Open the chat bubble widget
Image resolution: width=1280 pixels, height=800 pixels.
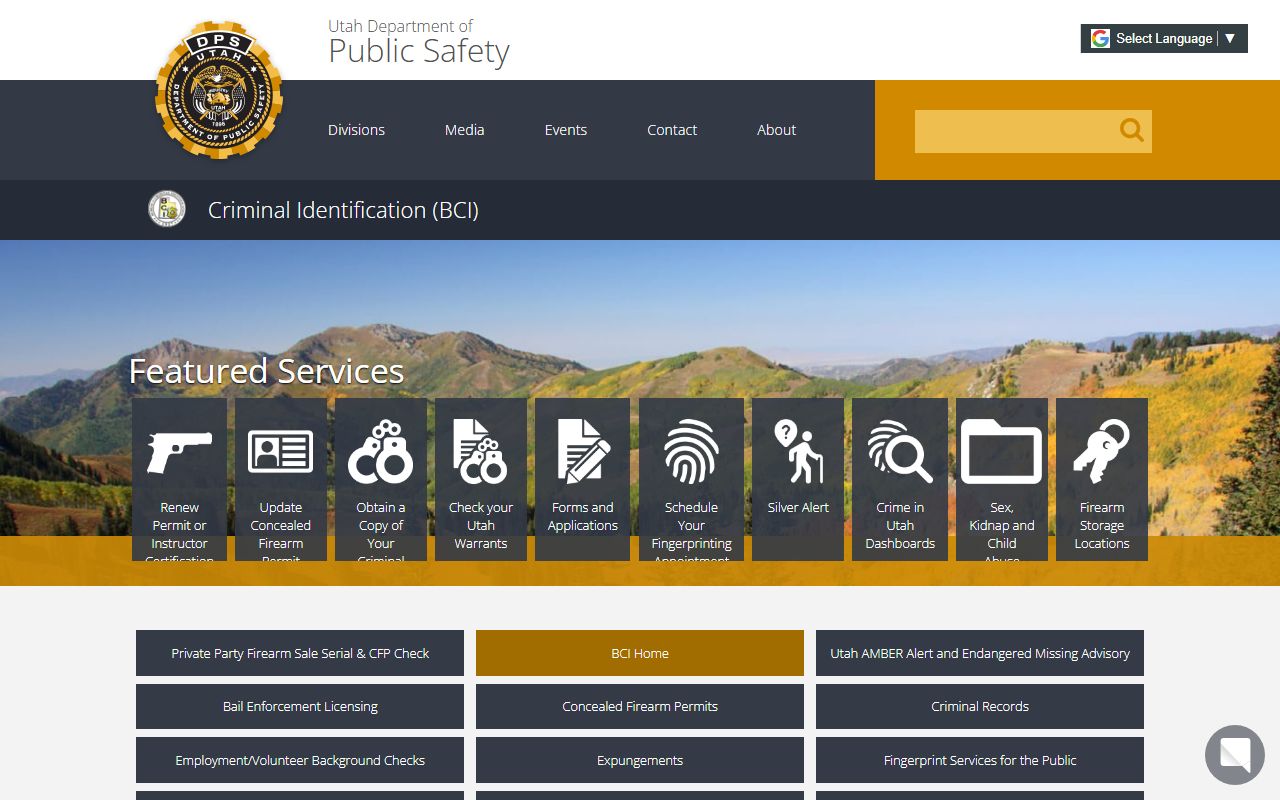point(1235,755)
